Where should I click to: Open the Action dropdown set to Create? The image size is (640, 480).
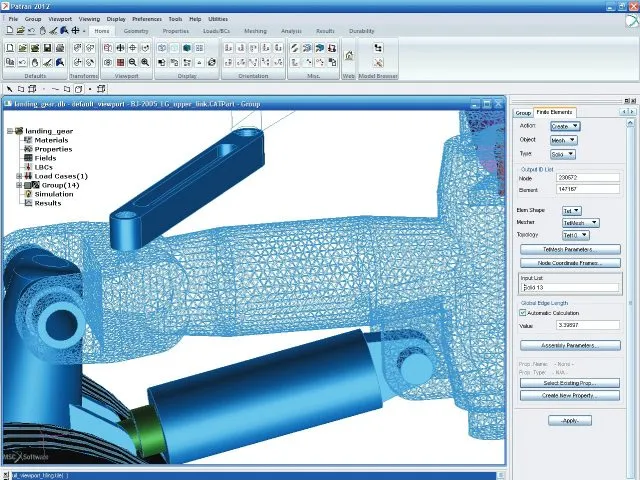click(566, 126)
